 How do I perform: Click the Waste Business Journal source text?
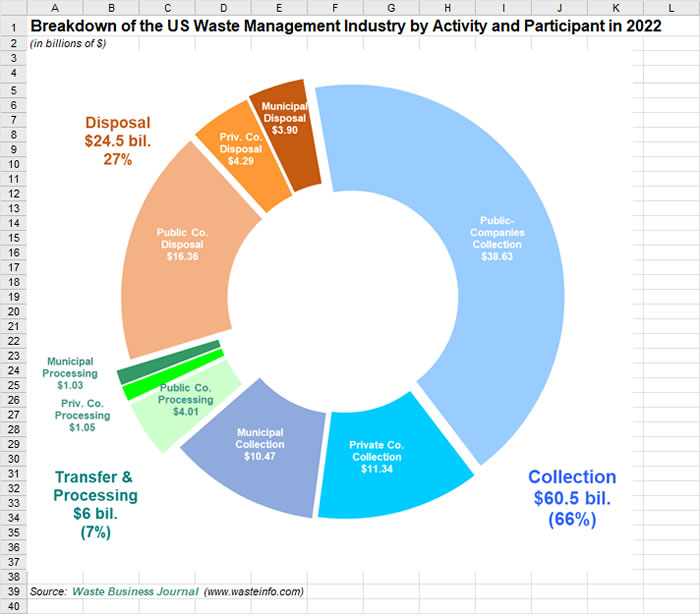coord(135,591)
